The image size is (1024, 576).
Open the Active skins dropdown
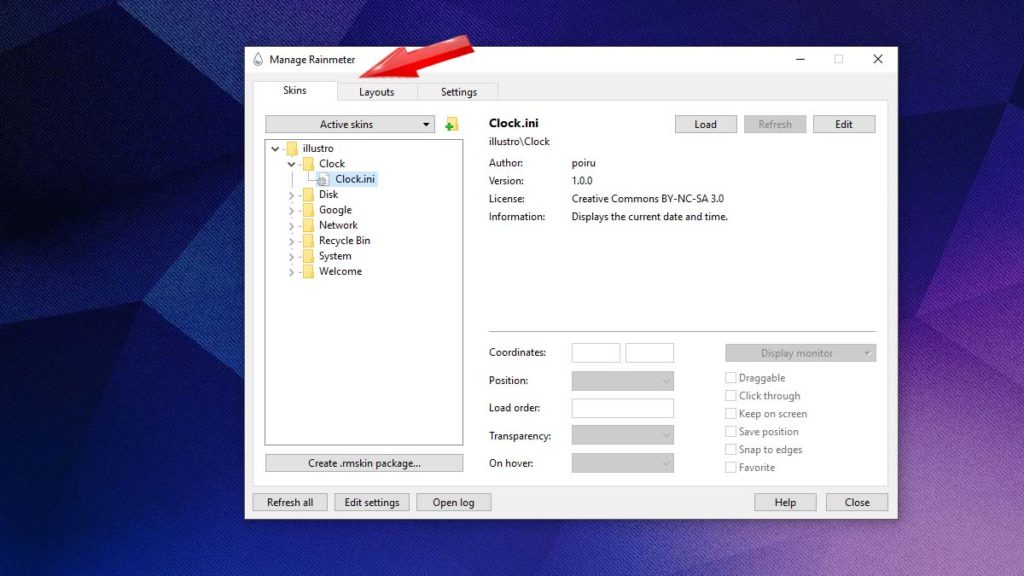[350, 125]
